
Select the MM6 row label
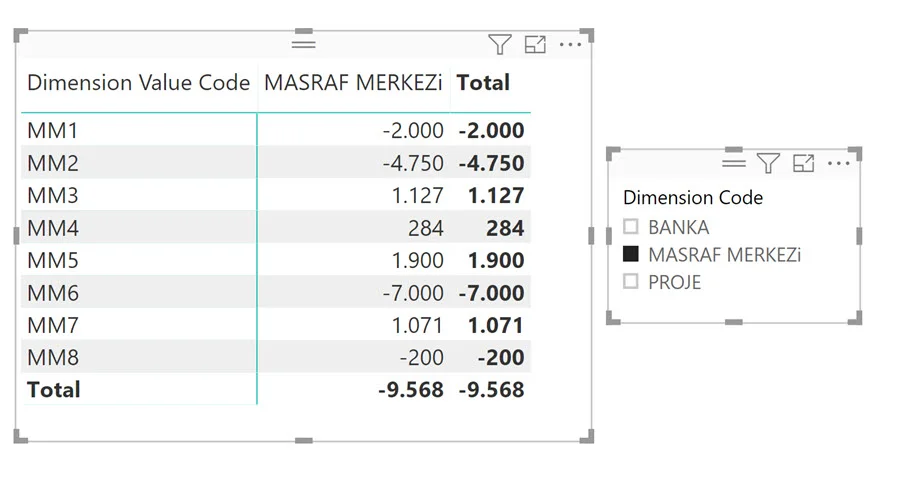[x=52, y=292]
